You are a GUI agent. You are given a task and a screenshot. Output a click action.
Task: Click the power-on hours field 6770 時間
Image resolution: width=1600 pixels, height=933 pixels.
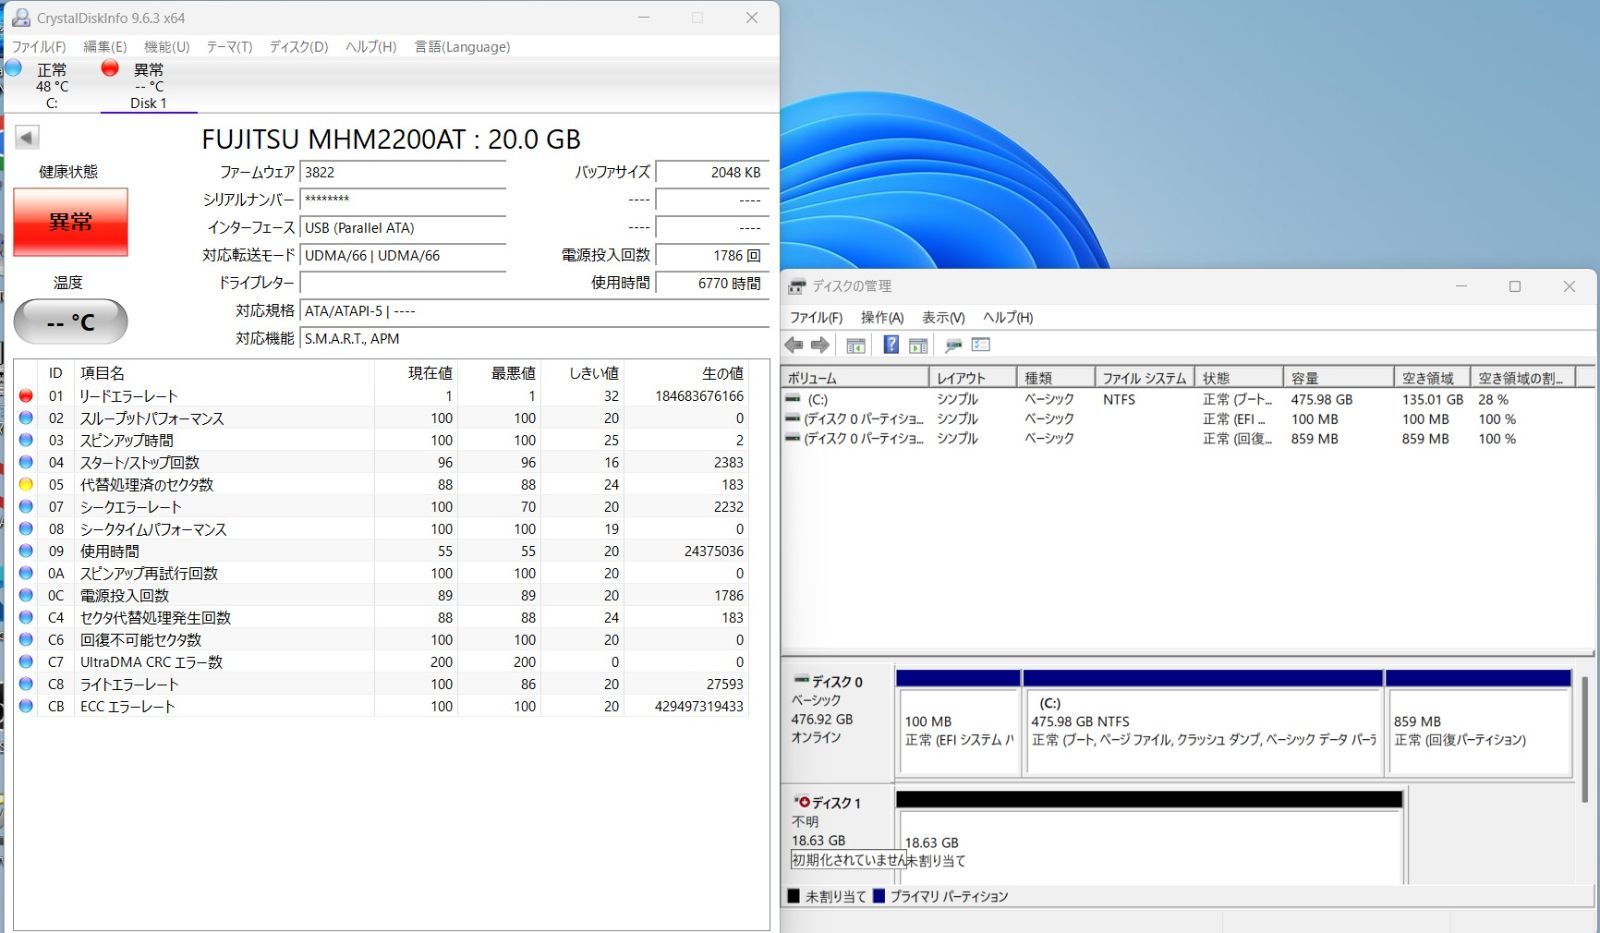click(712, 283)
